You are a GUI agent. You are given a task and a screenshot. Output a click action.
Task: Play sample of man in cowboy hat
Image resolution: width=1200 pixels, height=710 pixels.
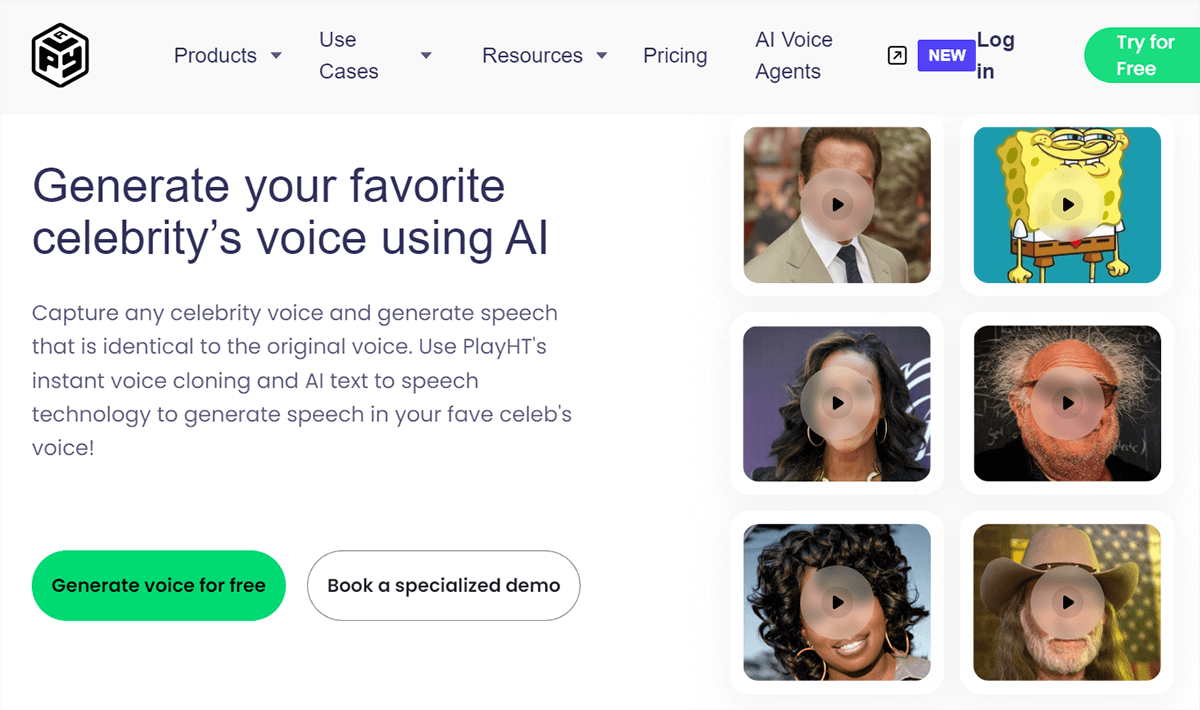1068,602
